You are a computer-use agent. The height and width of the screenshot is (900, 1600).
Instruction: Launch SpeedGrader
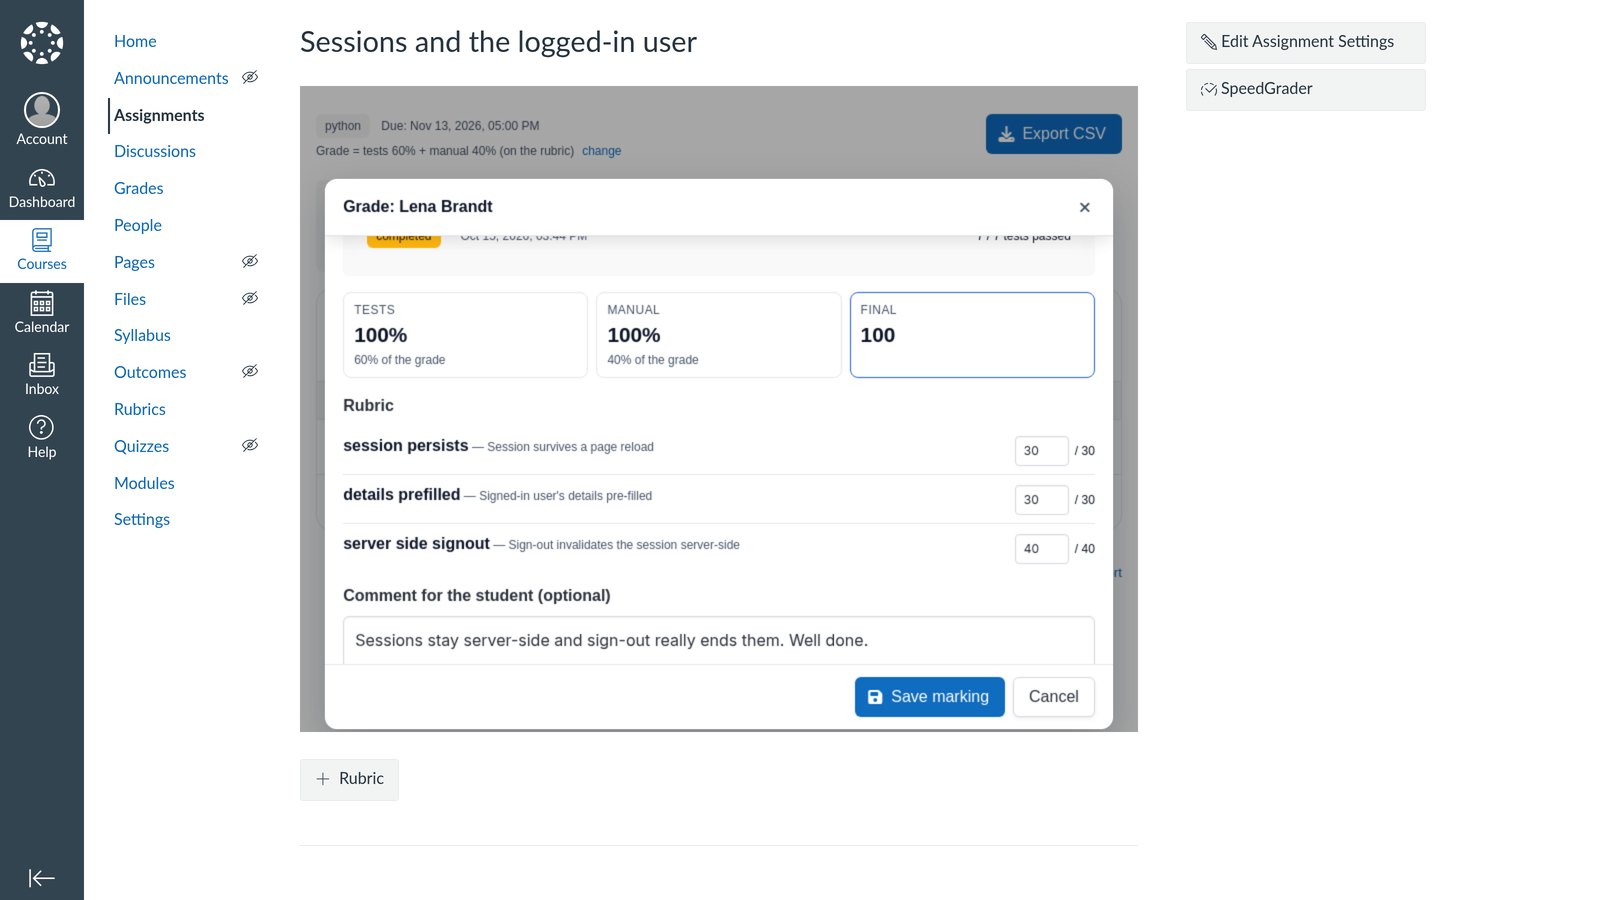(1306, 89)
